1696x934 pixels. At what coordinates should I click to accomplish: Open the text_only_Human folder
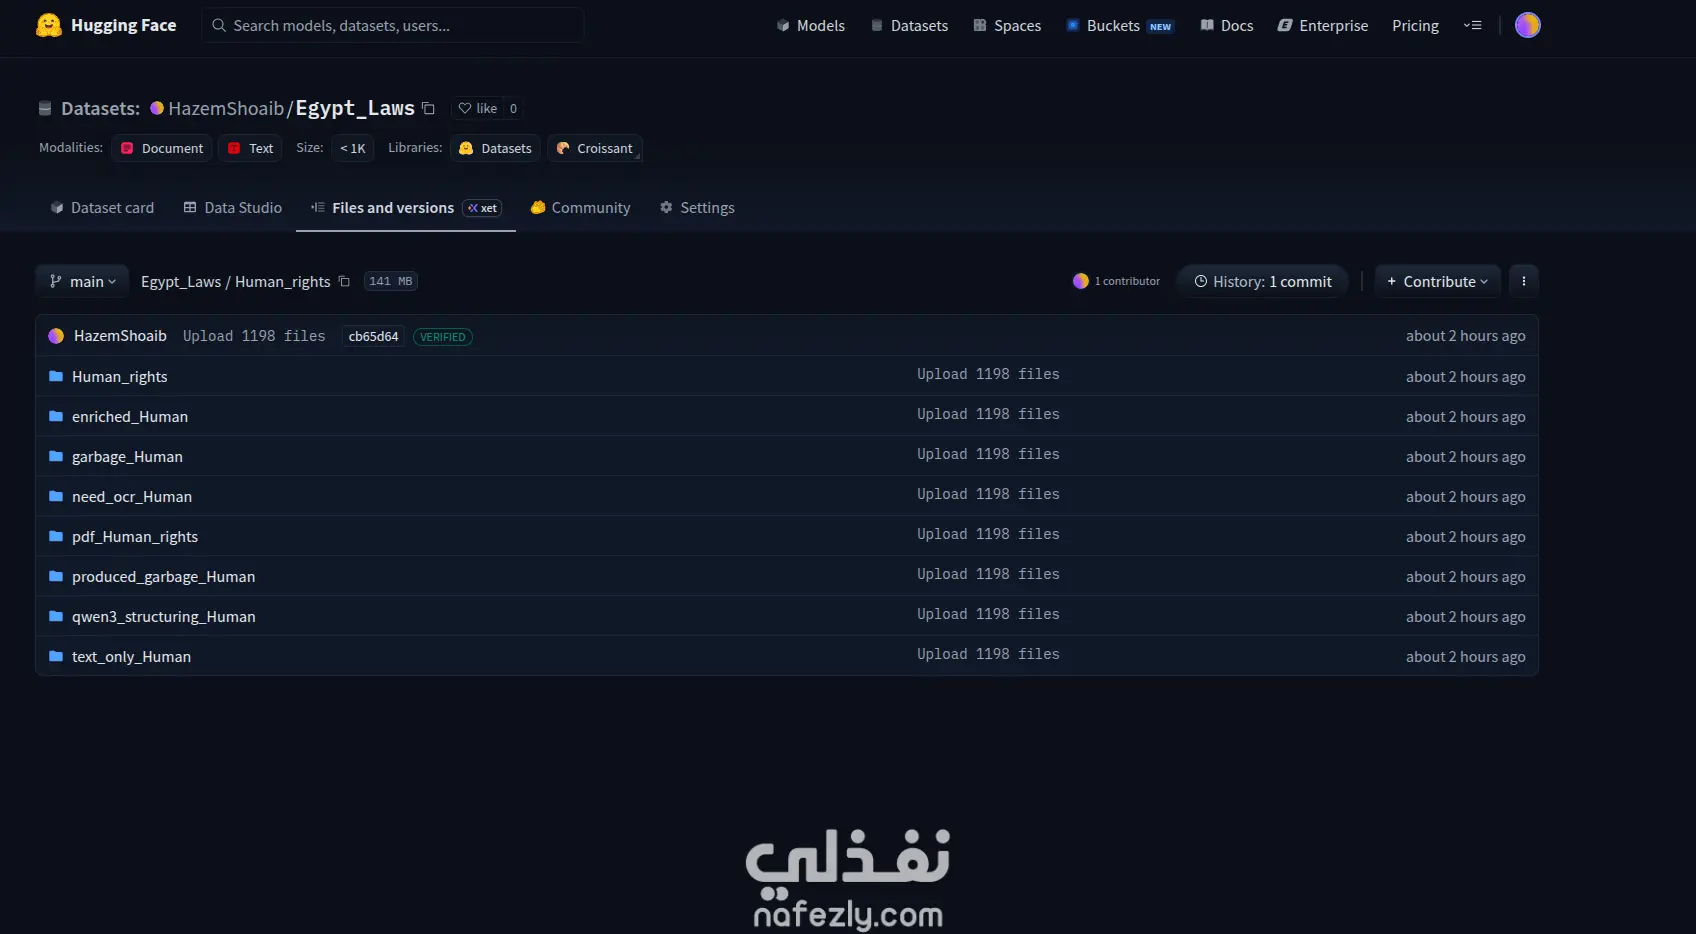131,657
